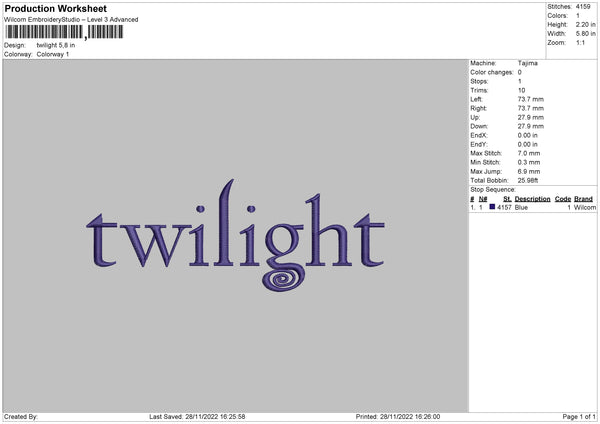This screenshot has width=600, height=424.
Task: Click "Wilcom EmbroideryStudio – Level 3 Advanced" text
Action: [x=71, y=20]
